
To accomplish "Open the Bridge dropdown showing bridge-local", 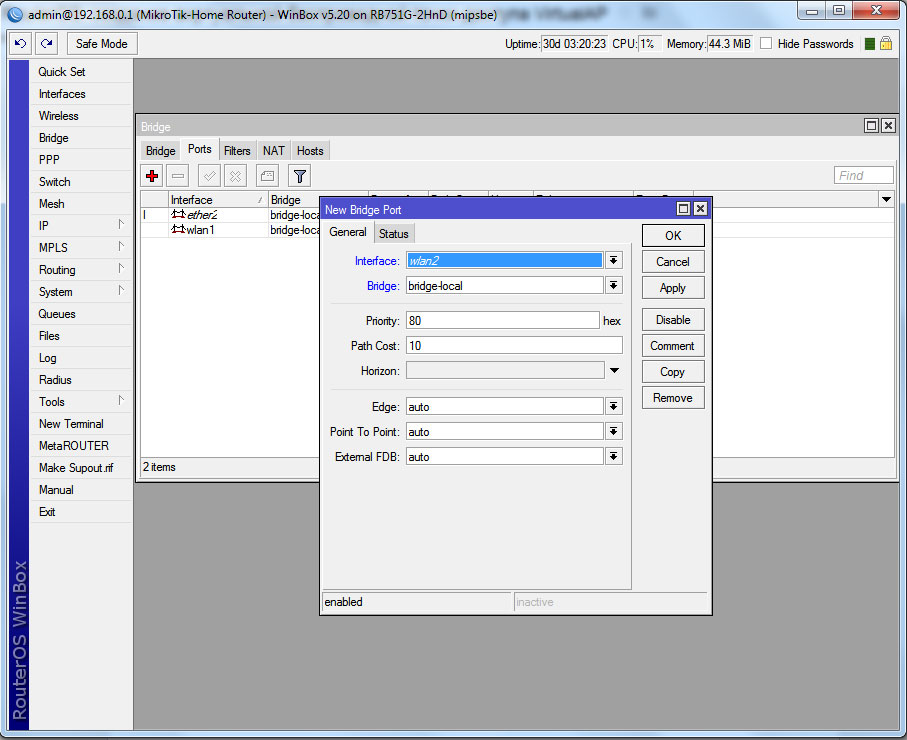I will [x=614, y=286].
